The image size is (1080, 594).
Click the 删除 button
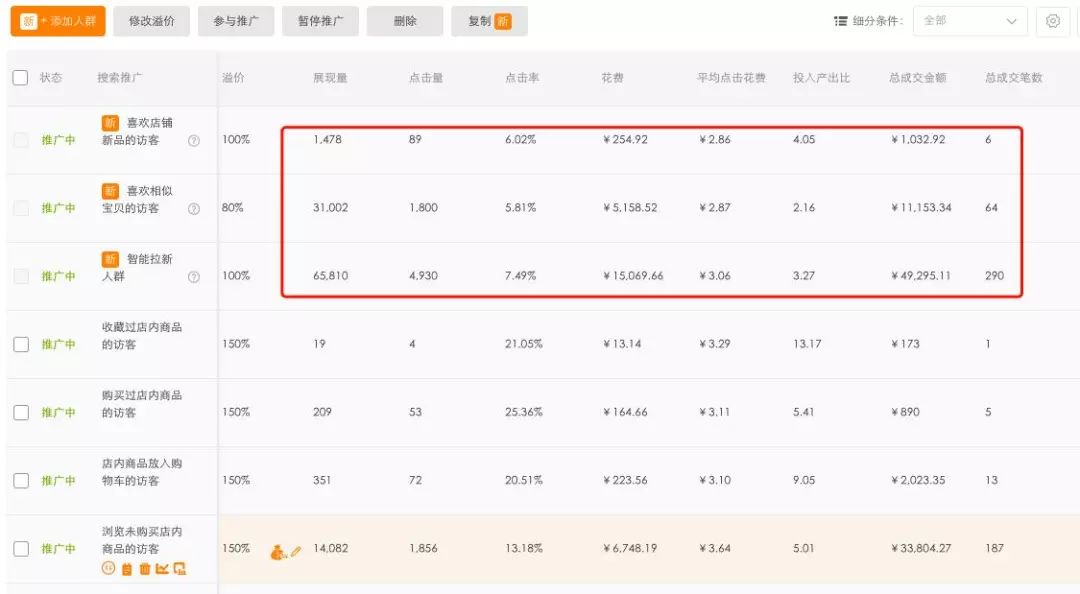(x=405, y=21)
